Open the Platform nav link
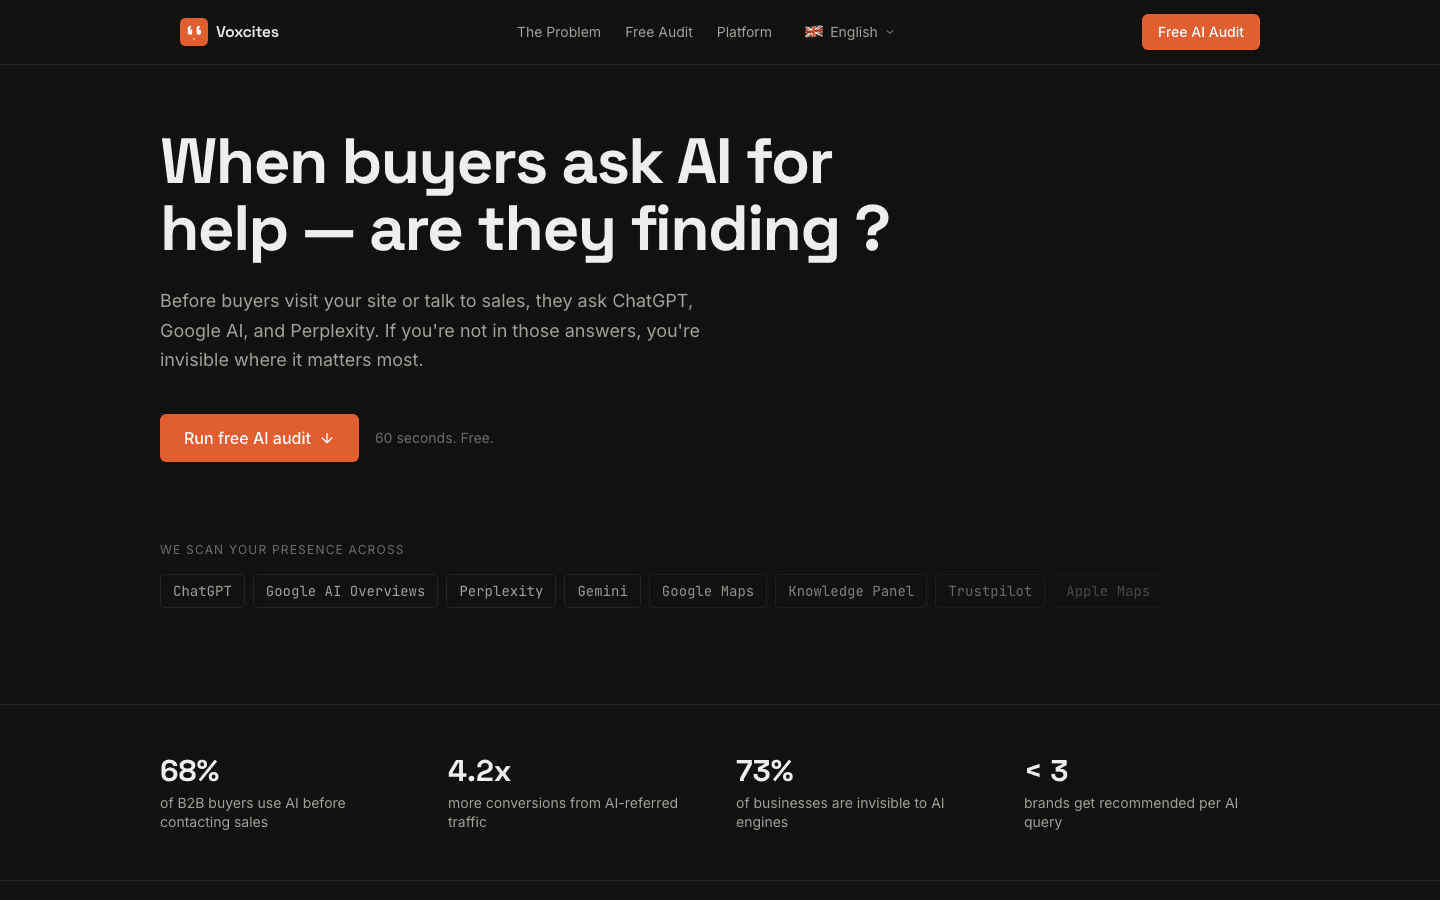1440x900 pixels. point(744,32)
